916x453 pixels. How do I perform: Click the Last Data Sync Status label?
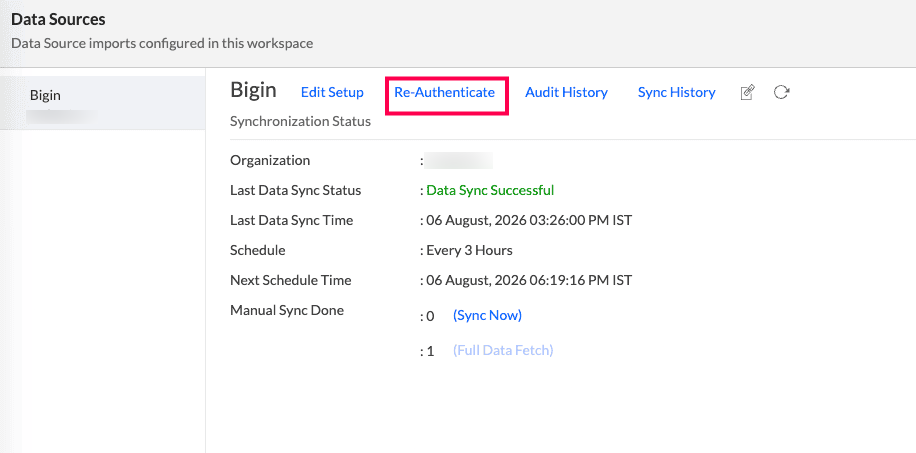pyautogui.click(x=296, y=190)
